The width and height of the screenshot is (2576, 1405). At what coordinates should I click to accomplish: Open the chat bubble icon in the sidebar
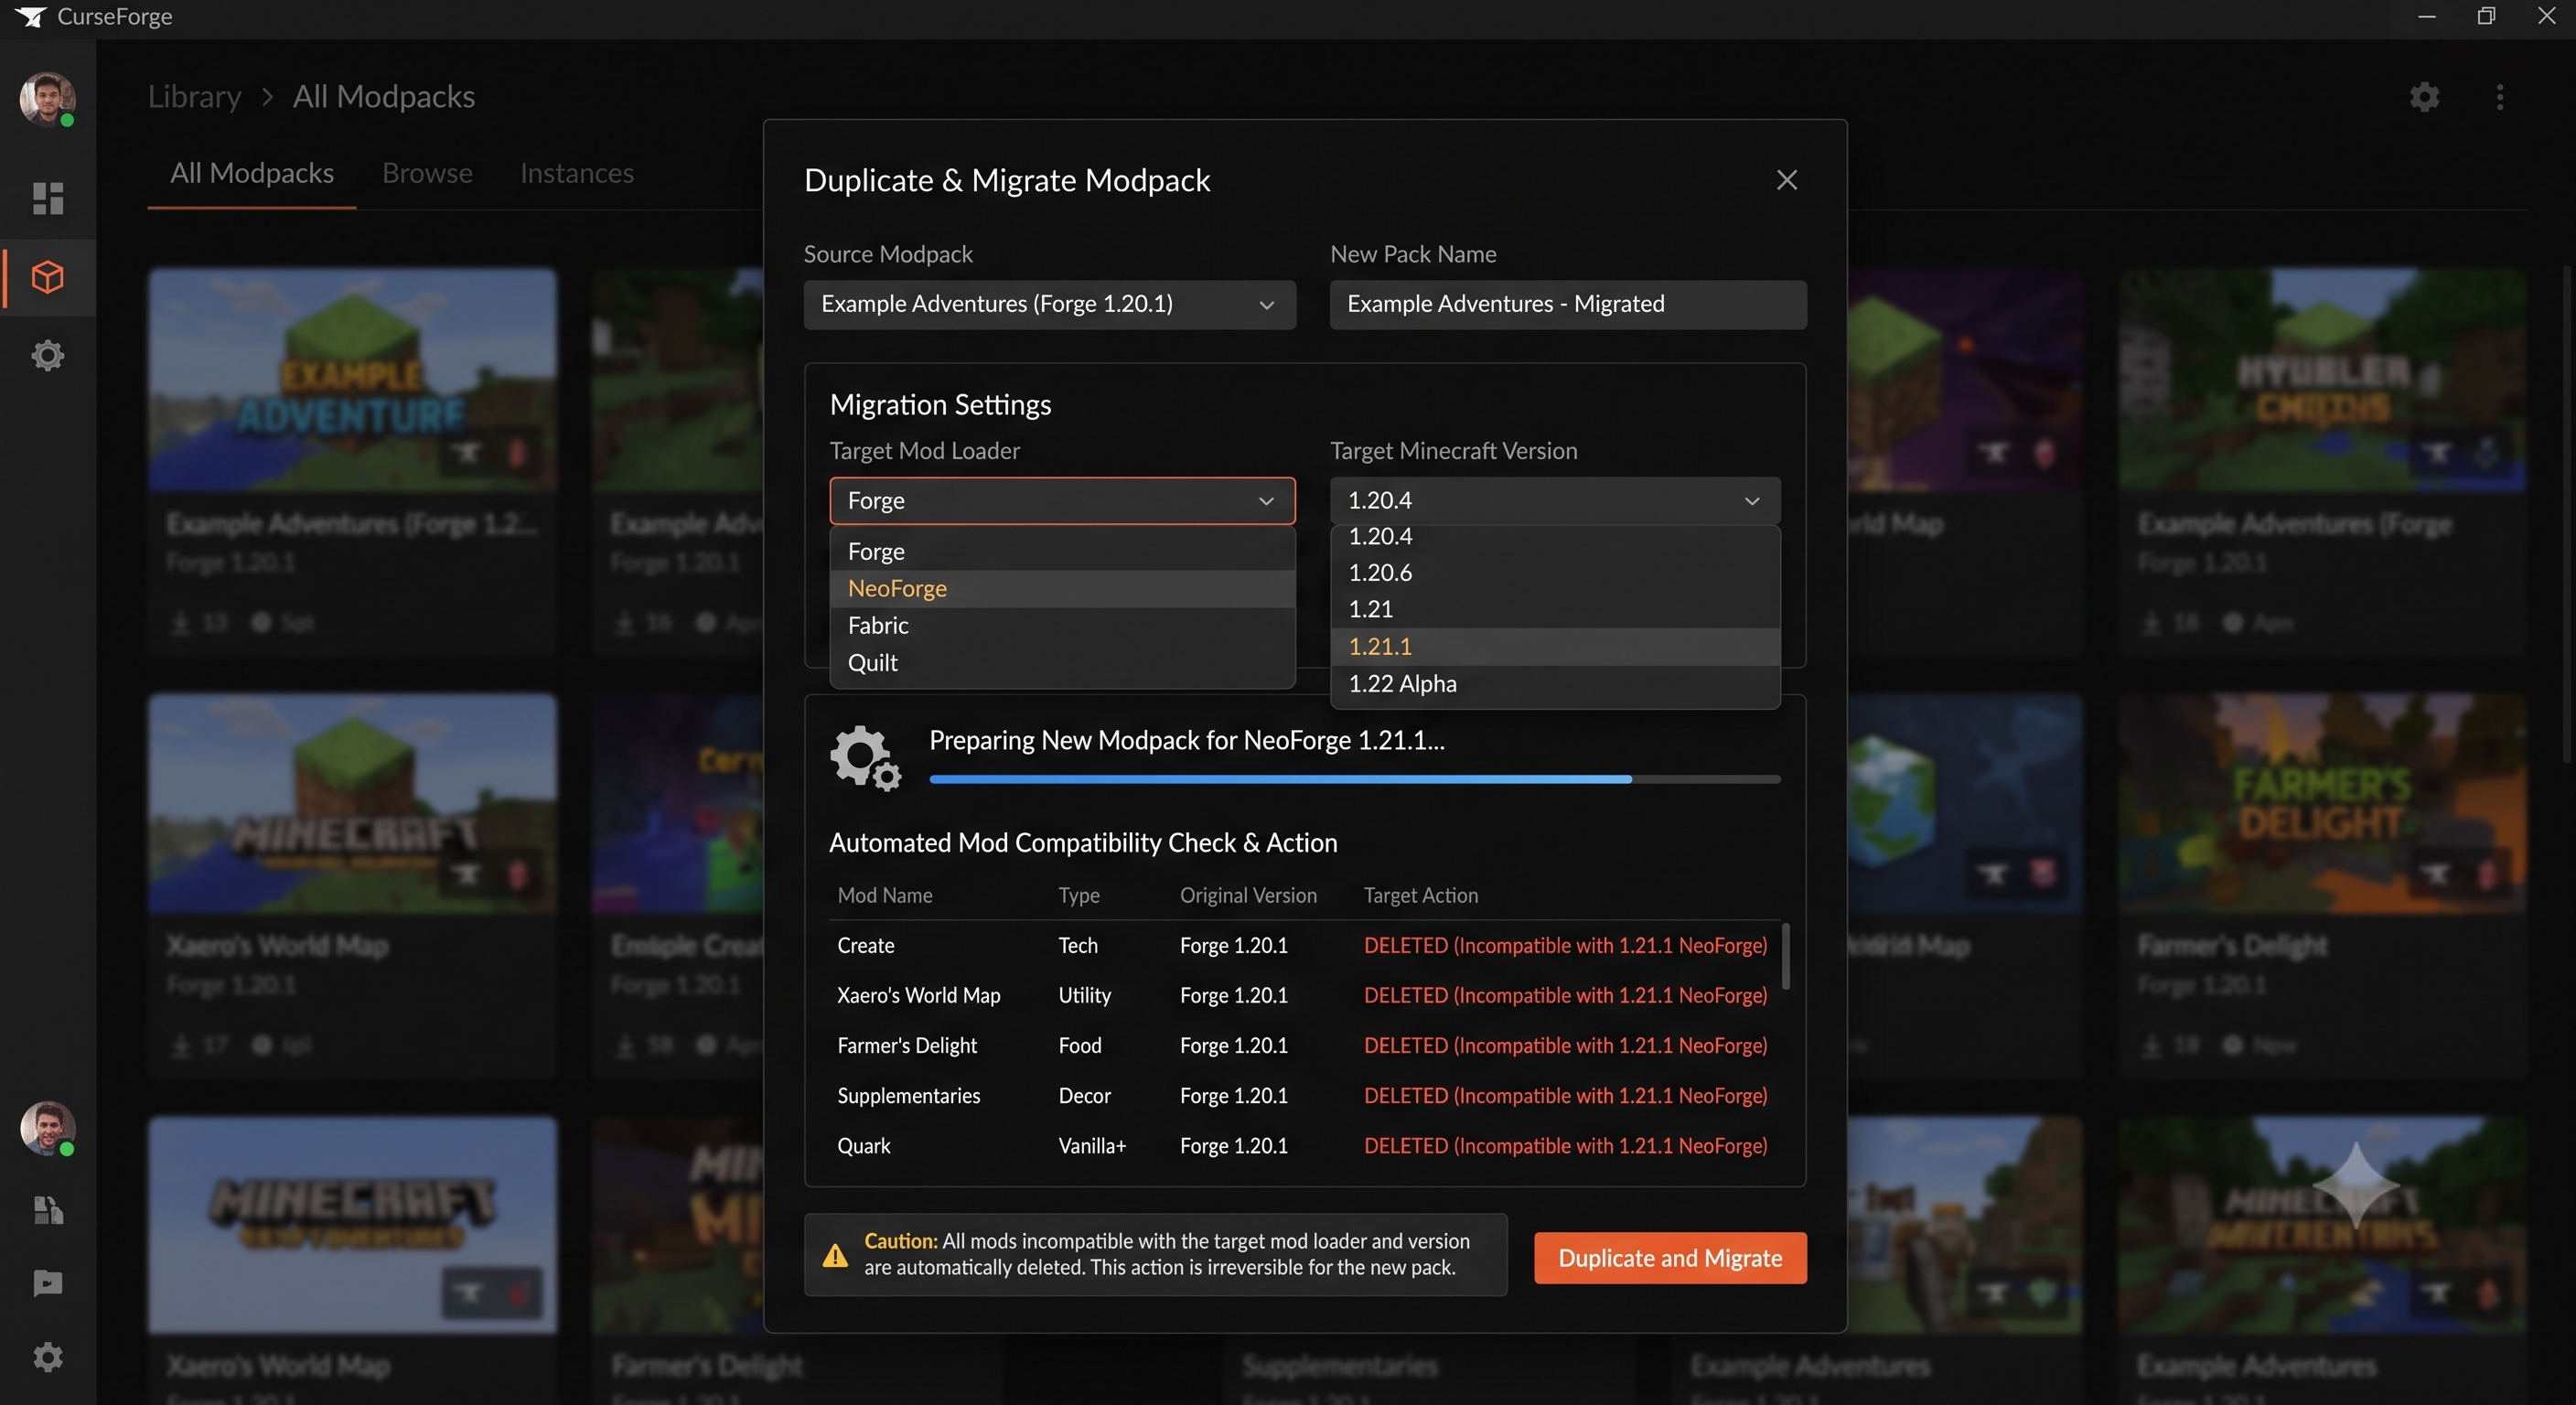click(x=48, y=1283)
